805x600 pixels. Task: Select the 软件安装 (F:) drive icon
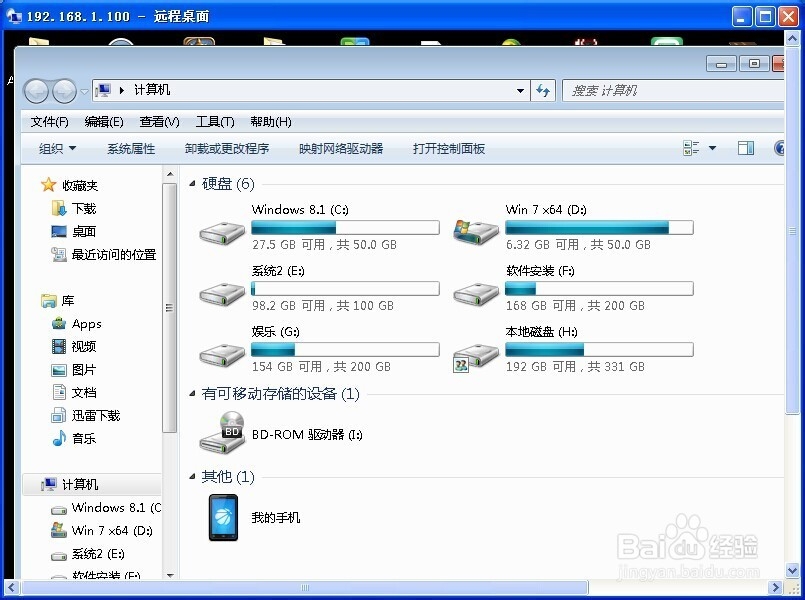point(476,294)
